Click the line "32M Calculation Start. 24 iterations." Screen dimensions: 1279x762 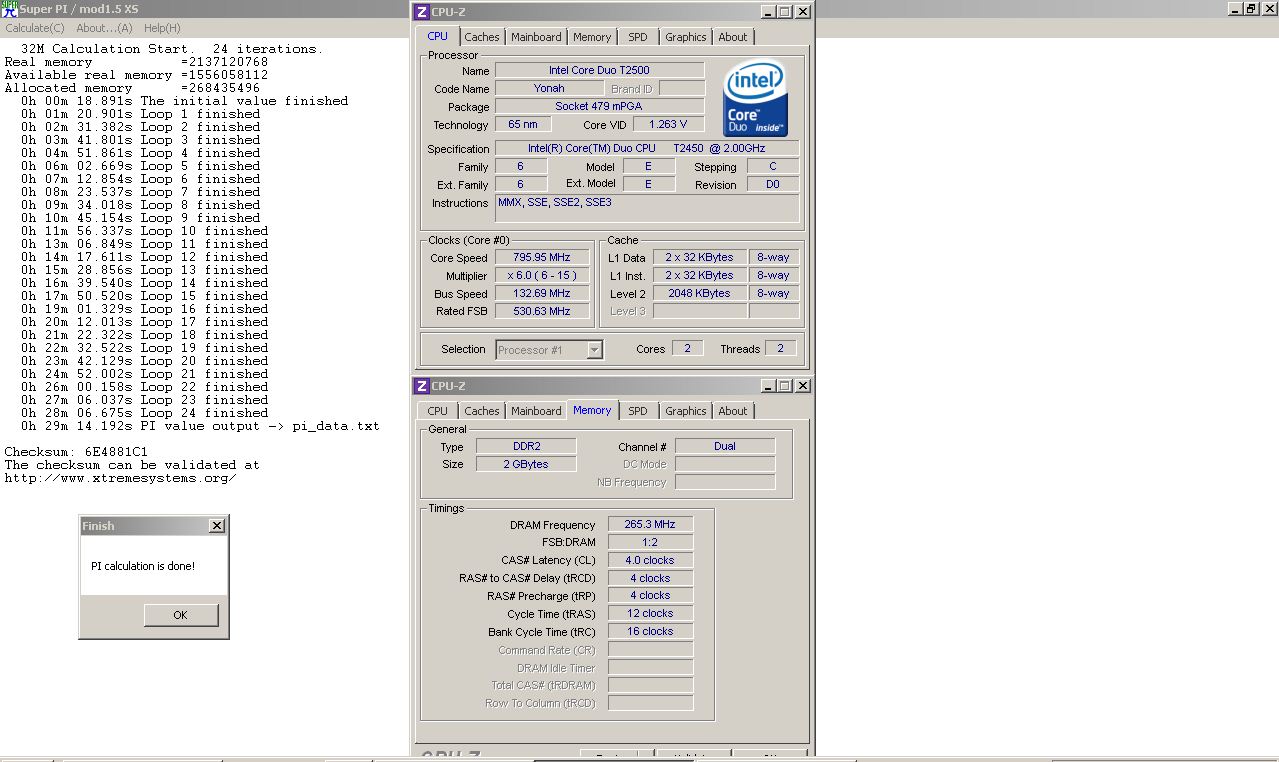(x=172, y=49)
